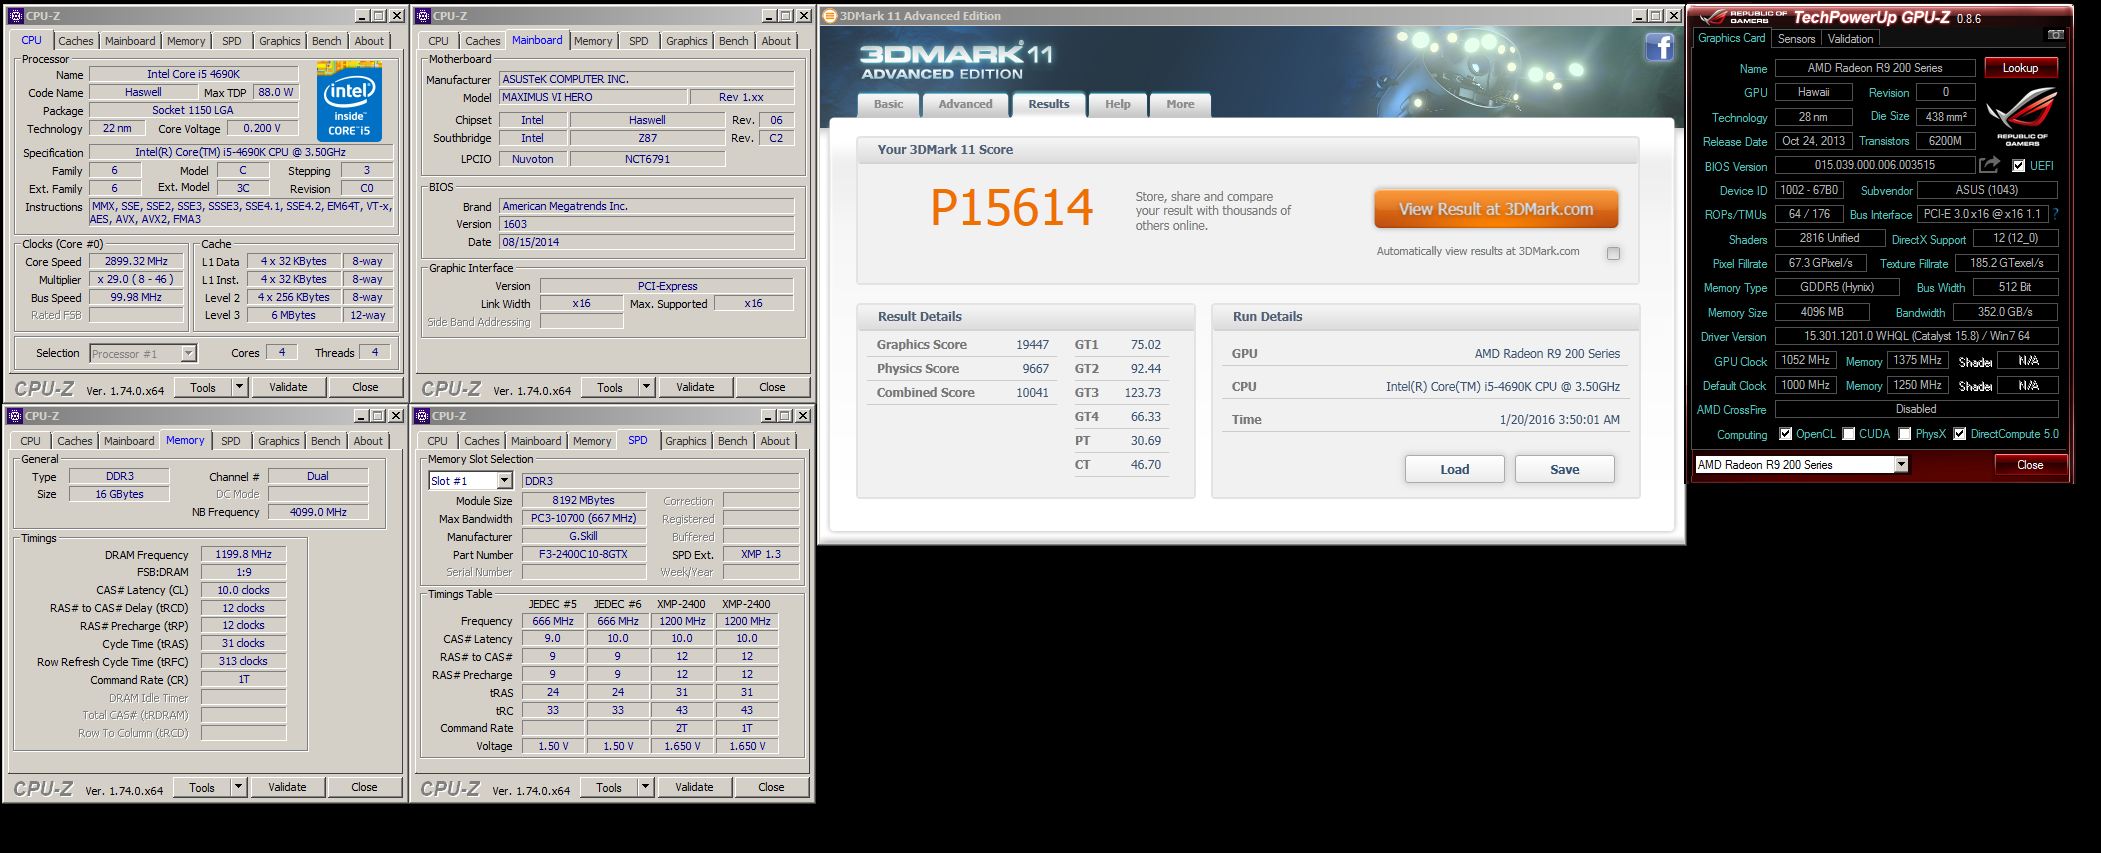Screen dimensions: 2101x853
Task: Click the P15614 score text
Action: click(x=1011, y=208)
